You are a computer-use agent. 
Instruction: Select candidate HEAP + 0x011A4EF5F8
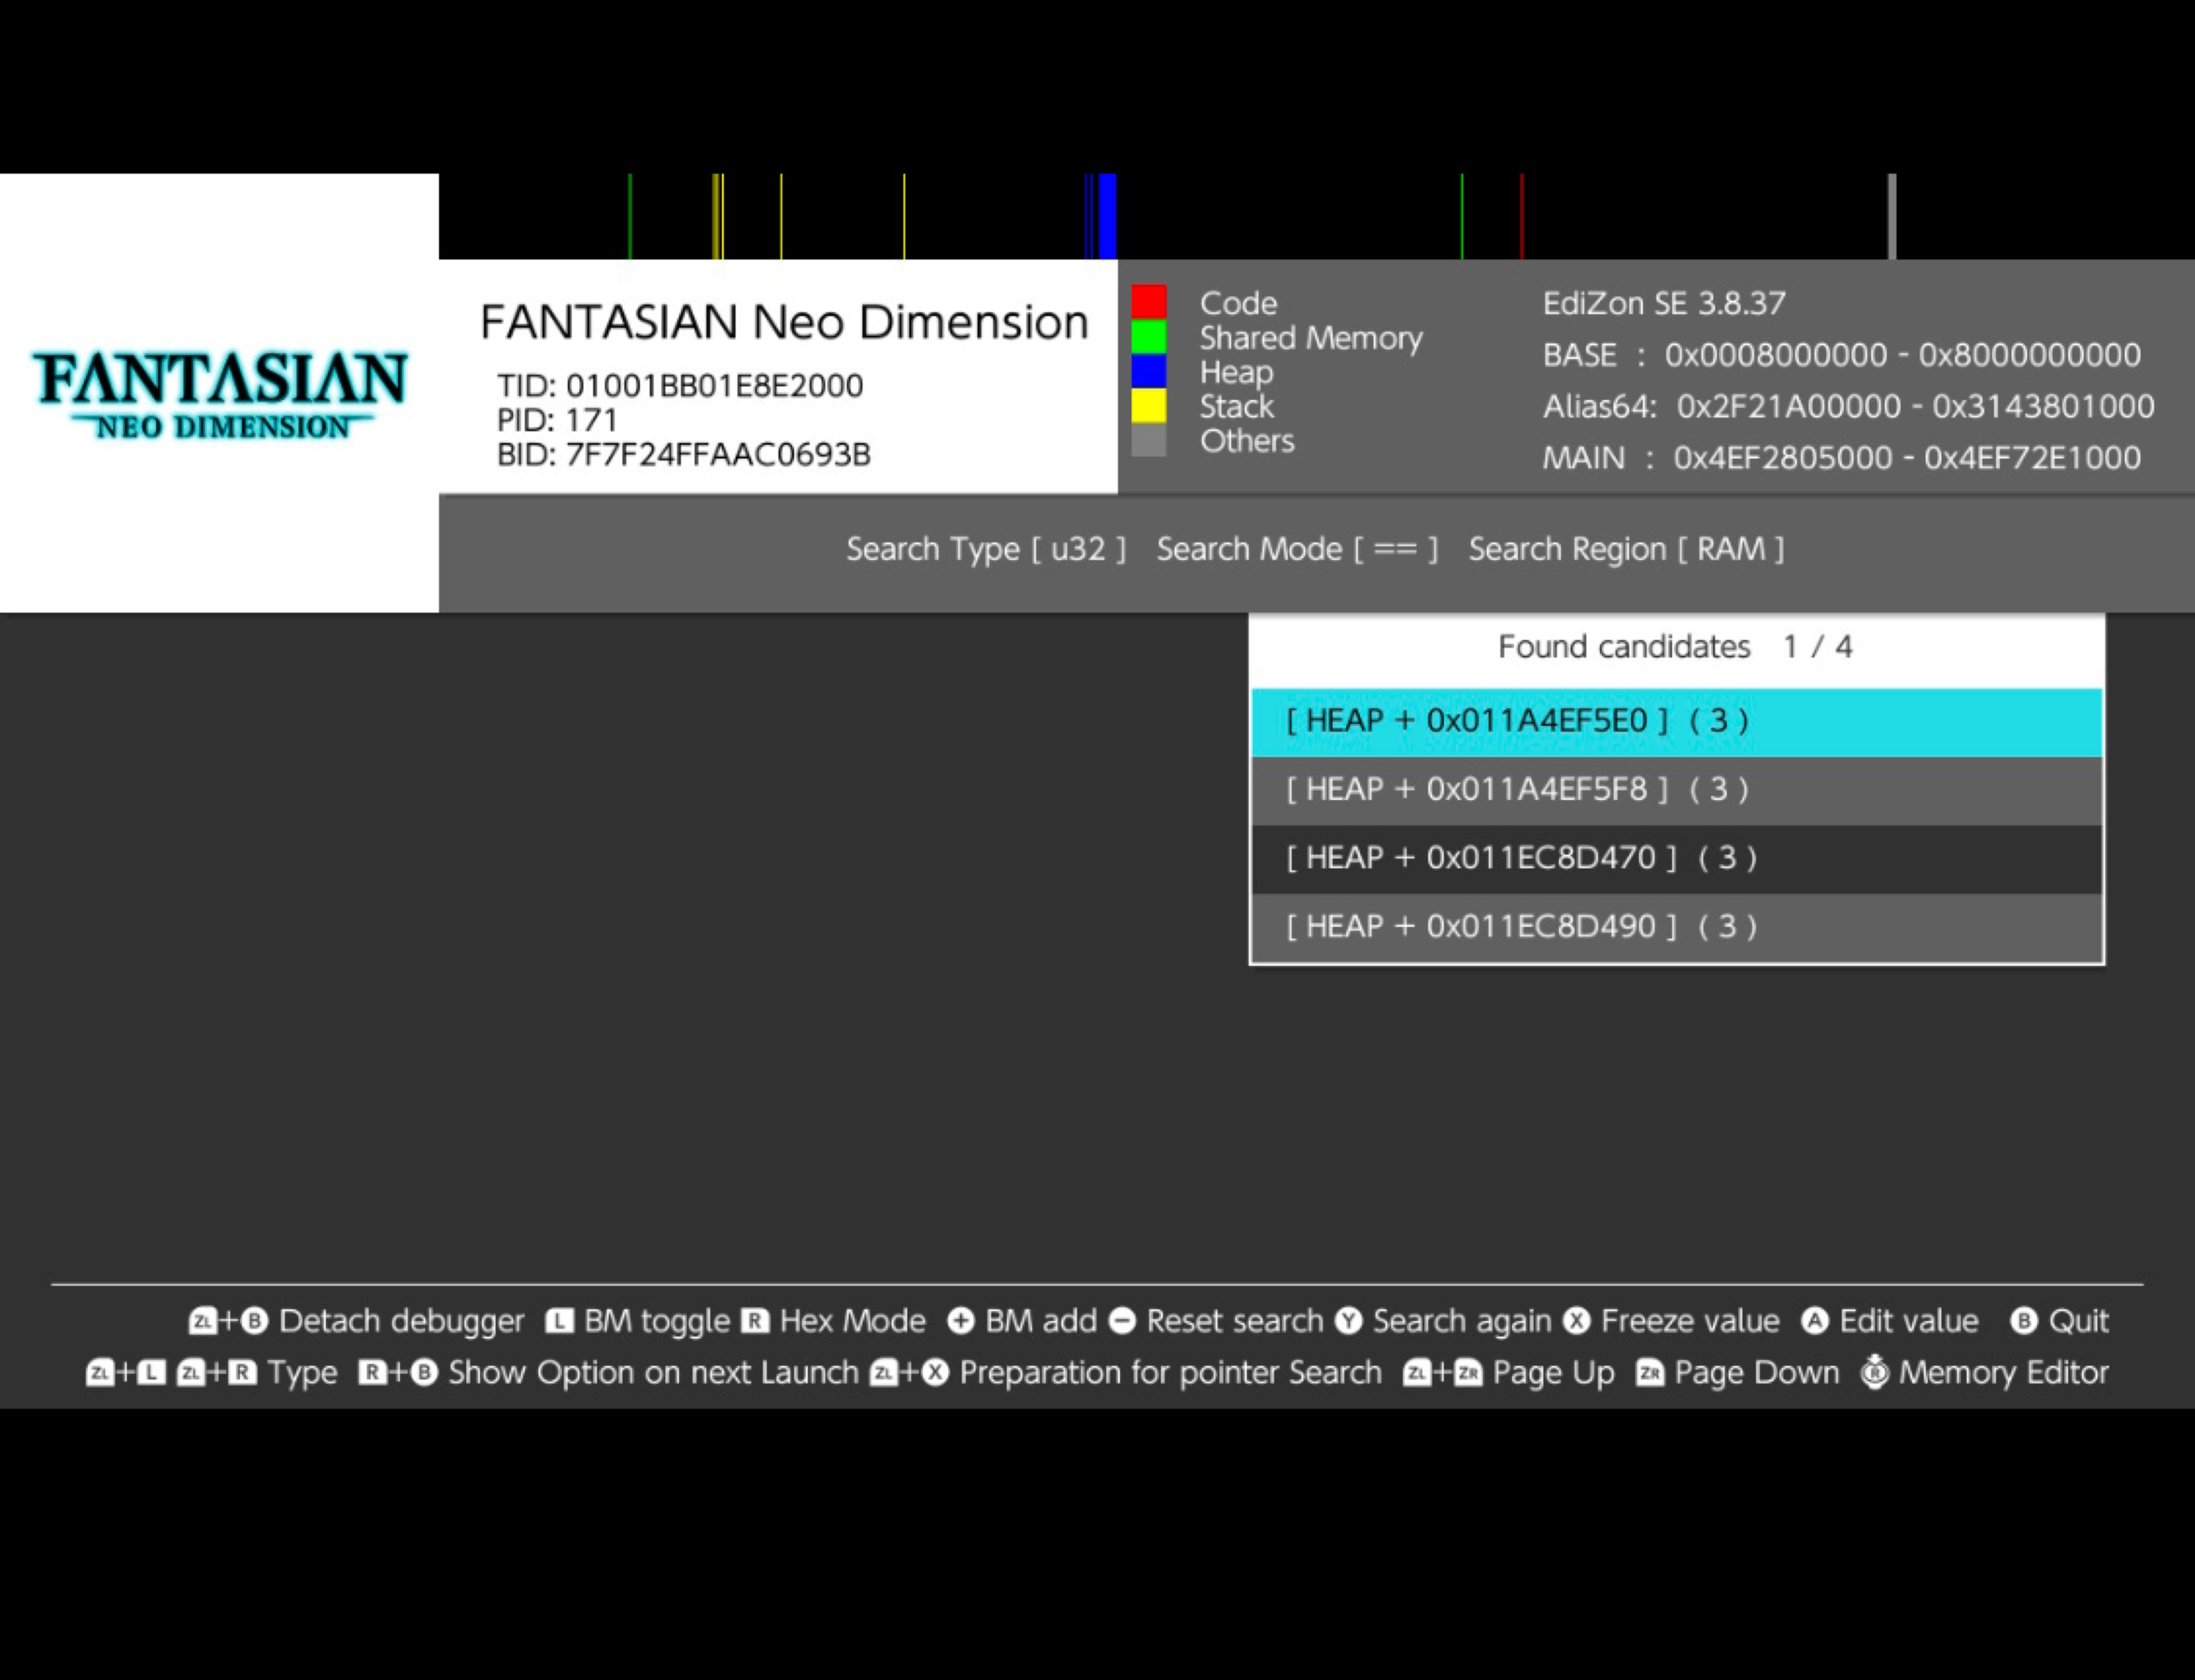tap(1676, 790)
